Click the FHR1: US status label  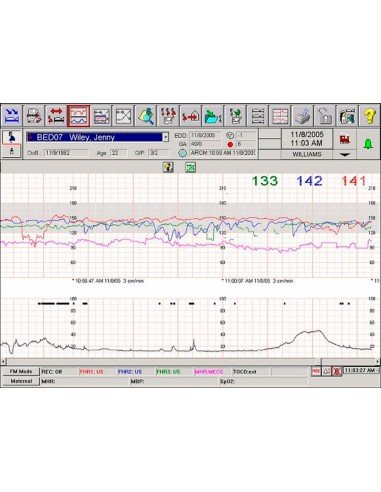(x=91, y=372)
